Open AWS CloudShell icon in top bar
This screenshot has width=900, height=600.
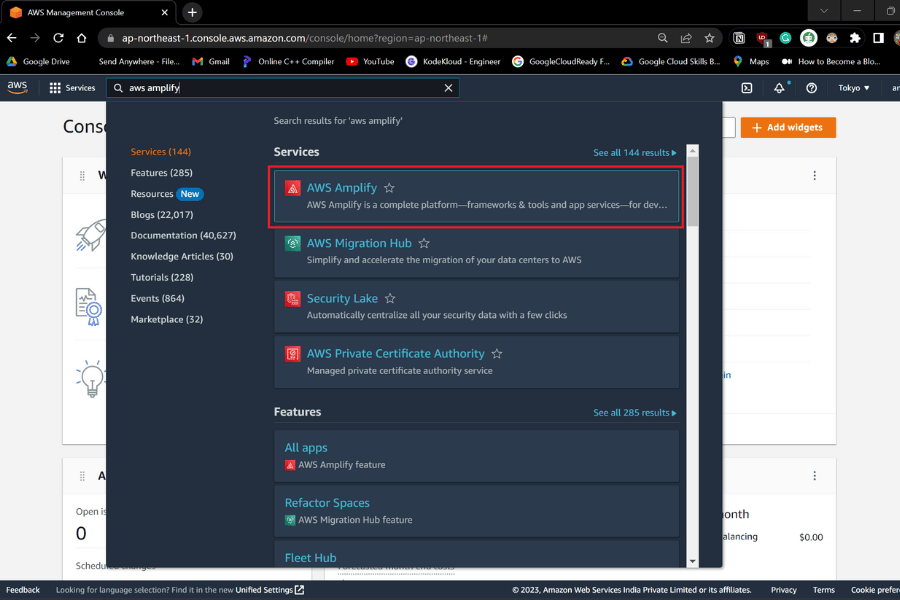pos(747,88)
